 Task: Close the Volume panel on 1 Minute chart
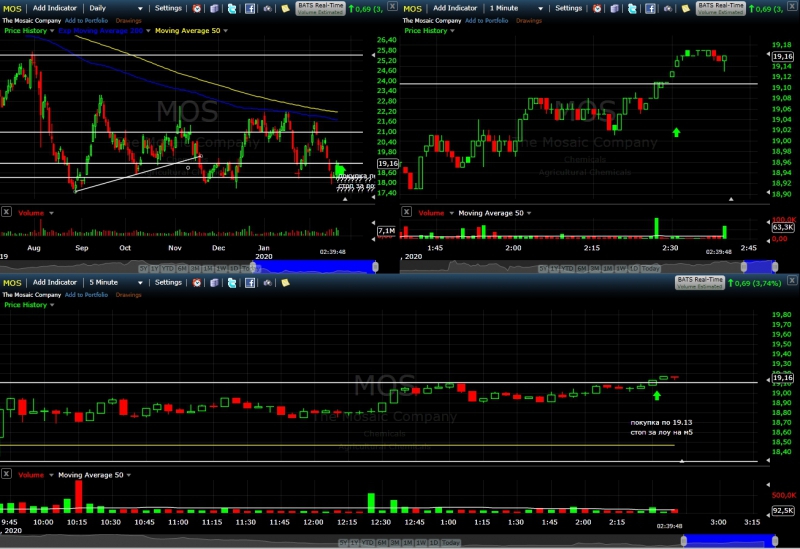click(x=406, y=212)
